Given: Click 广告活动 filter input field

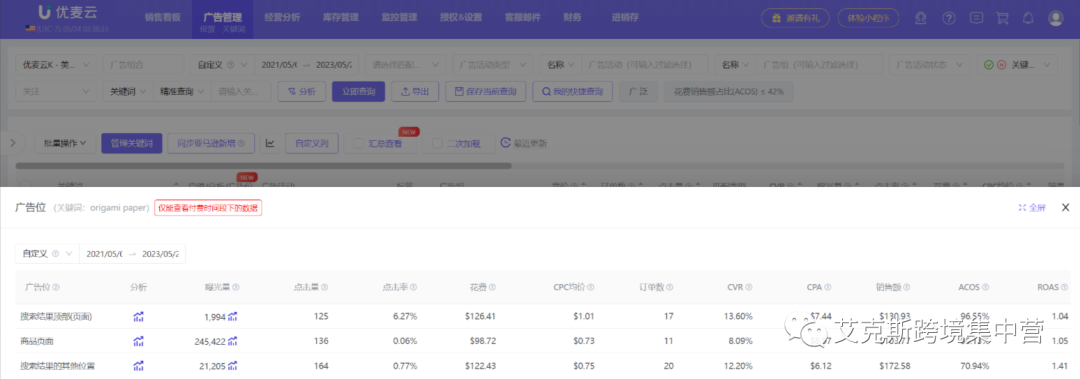Looking at the screenshot, I should [x=645, y=65].
